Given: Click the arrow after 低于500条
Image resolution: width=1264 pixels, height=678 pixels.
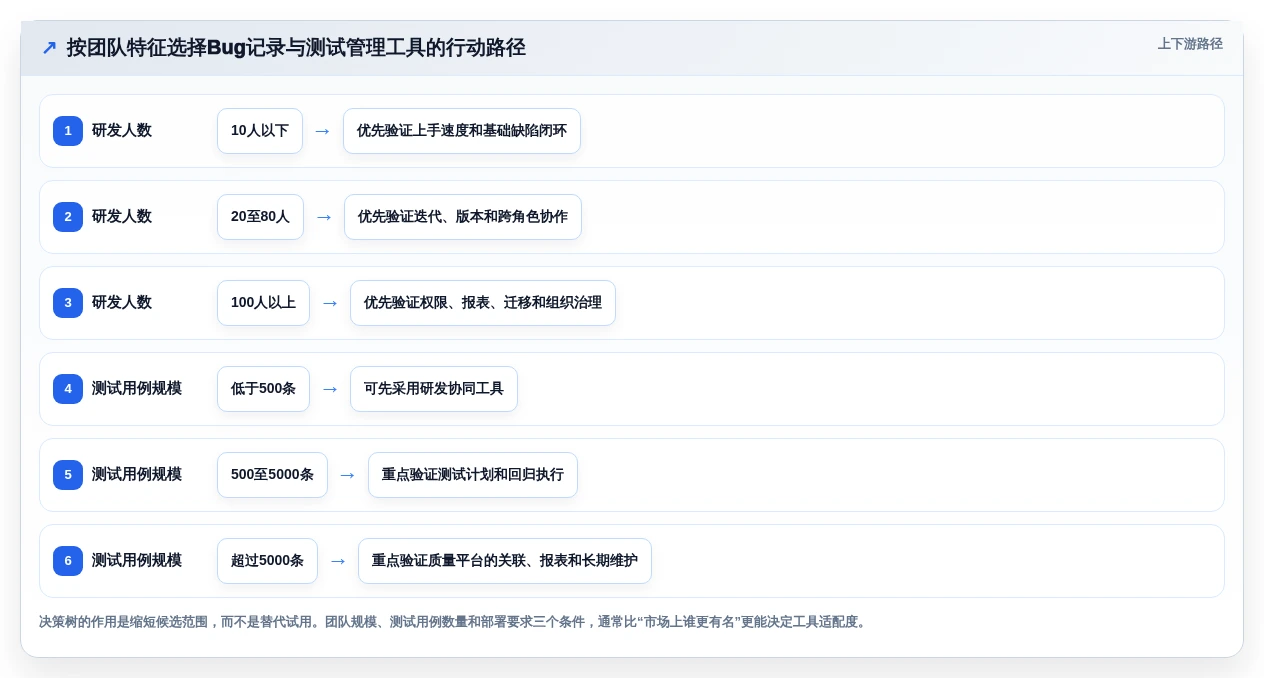Looking at the screenshot, I should (x=330, y=389).
